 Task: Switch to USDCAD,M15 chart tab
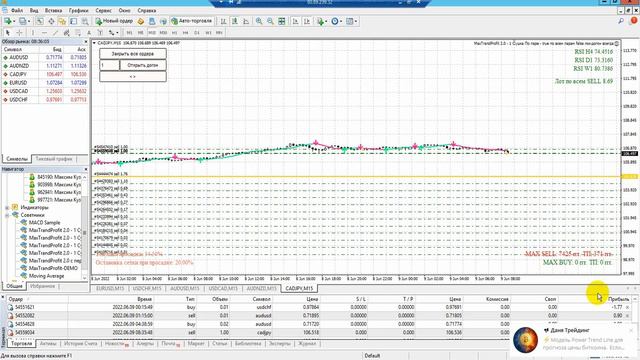[223, 288]
